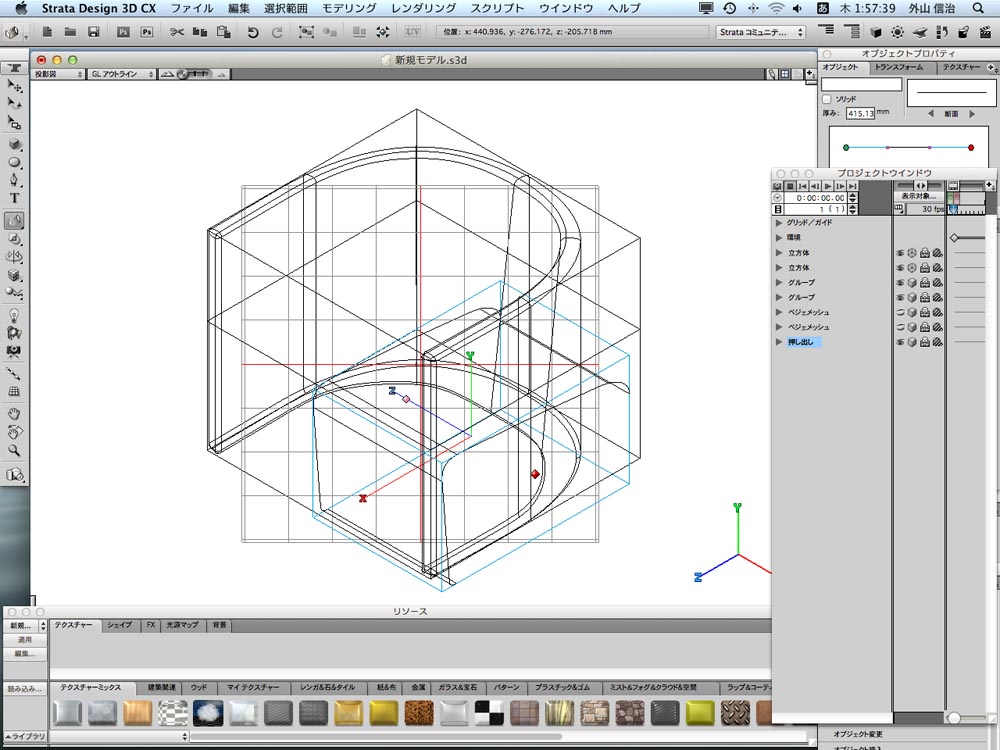Click the Stop button in Project Window
Image resolution: width=1000 pixels, height=750 pixels.
790,186
